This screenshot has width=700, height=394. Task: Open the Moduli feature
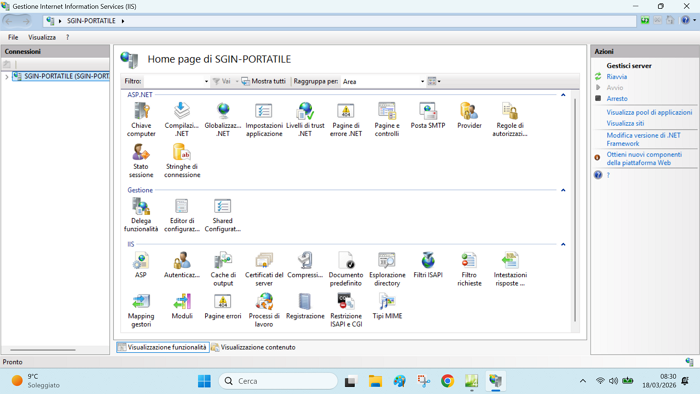[182, 306]
